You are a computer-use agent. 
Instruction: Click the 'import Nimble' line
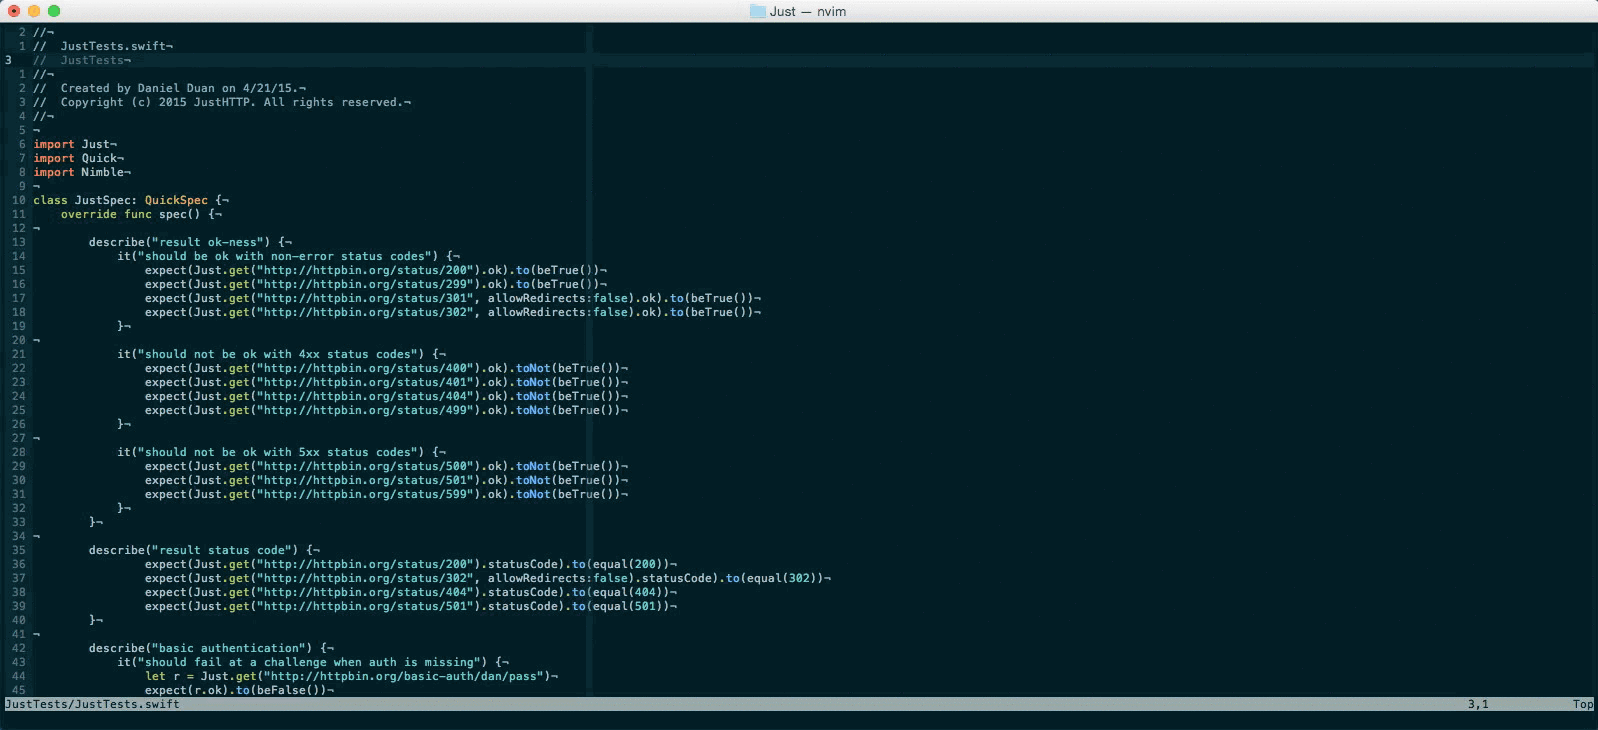coord(82,172)
